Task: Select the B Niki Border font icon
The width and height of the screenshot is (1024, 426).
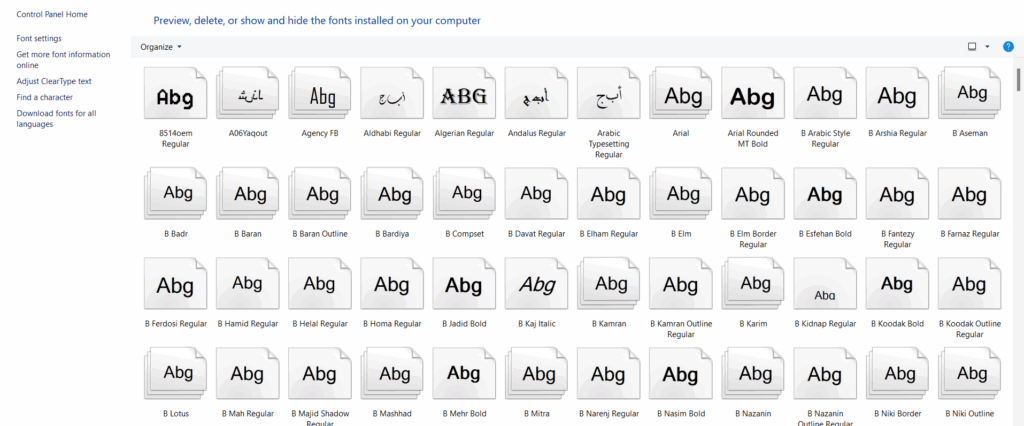Action: coord(897,374)
